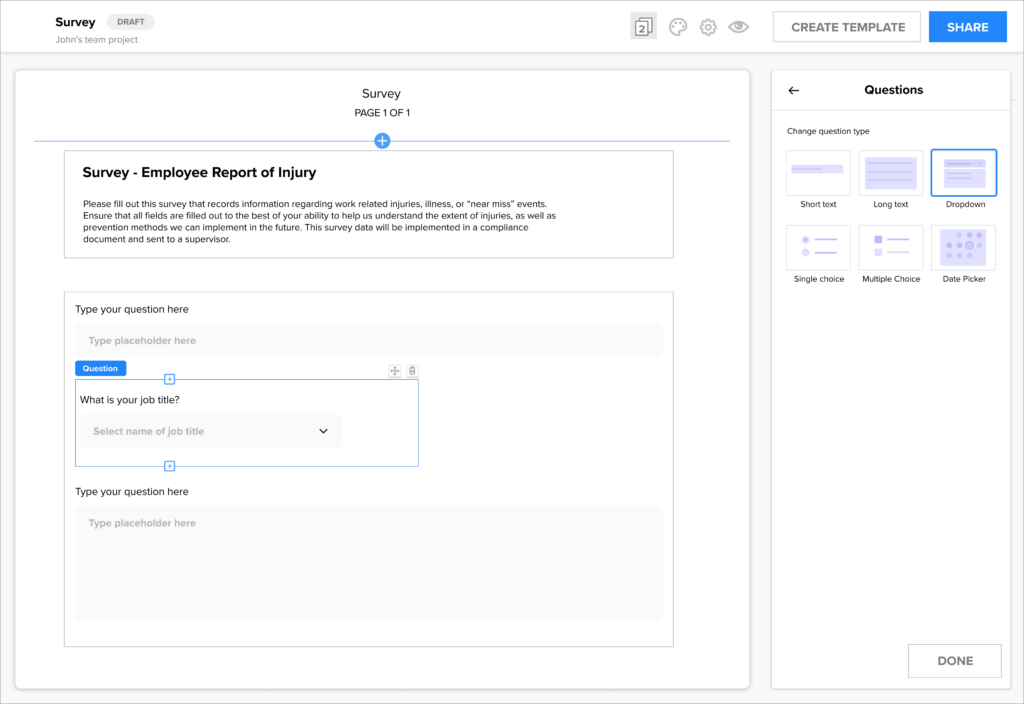This screenshot has height=704, width=1024.
Task: Select the Multiple Choice question type
Action: click(x=891, y=248)
